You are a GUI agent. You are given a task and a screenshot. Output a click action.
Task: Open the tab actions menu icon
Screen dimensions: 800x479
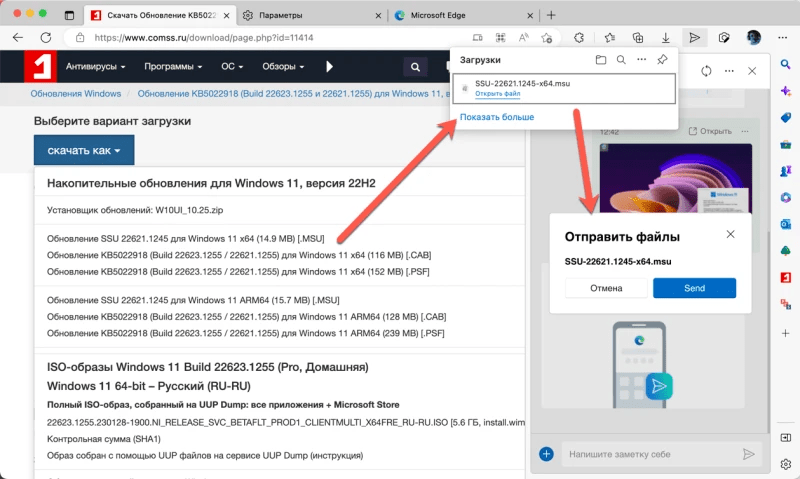[69, 15]
